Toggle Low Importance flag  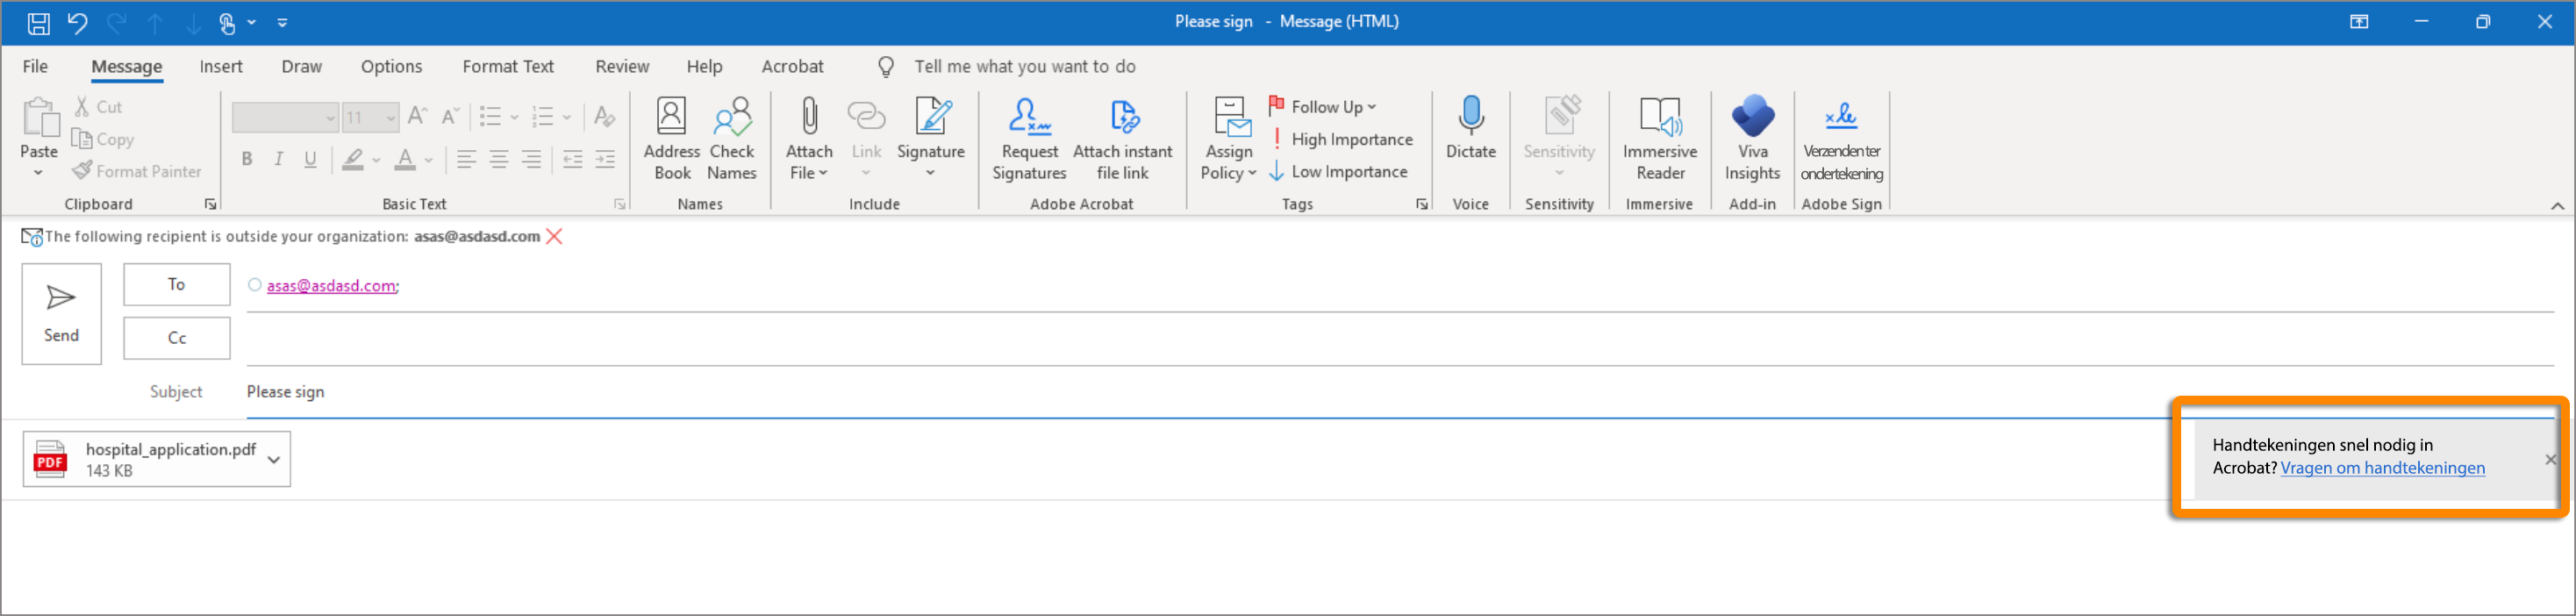tap(1339, 172)
